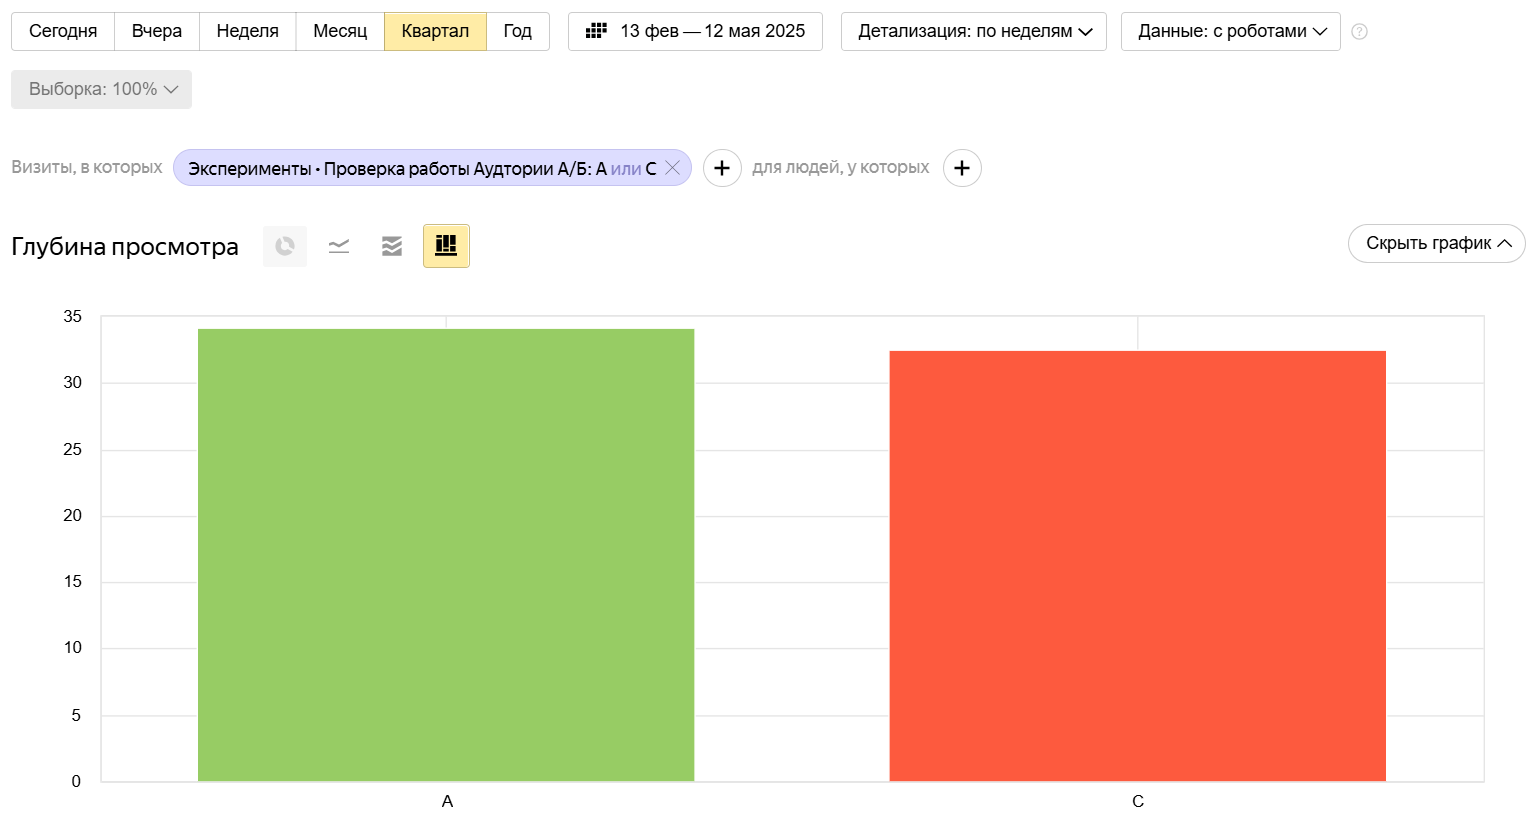Click the red bar for variant C
Image resolution: width=1536 pixels, height=821 pixels.
pyautogui.click(x=1137, y=566)
